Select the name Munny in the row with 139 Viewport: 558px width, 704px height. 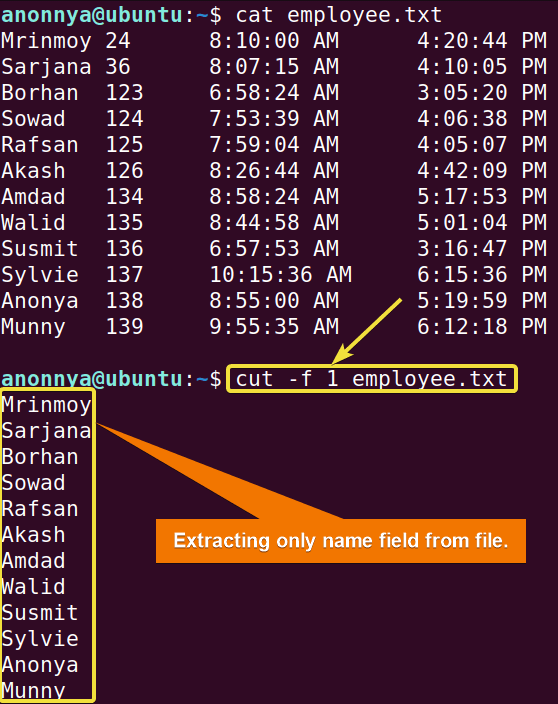coord(33,327)
